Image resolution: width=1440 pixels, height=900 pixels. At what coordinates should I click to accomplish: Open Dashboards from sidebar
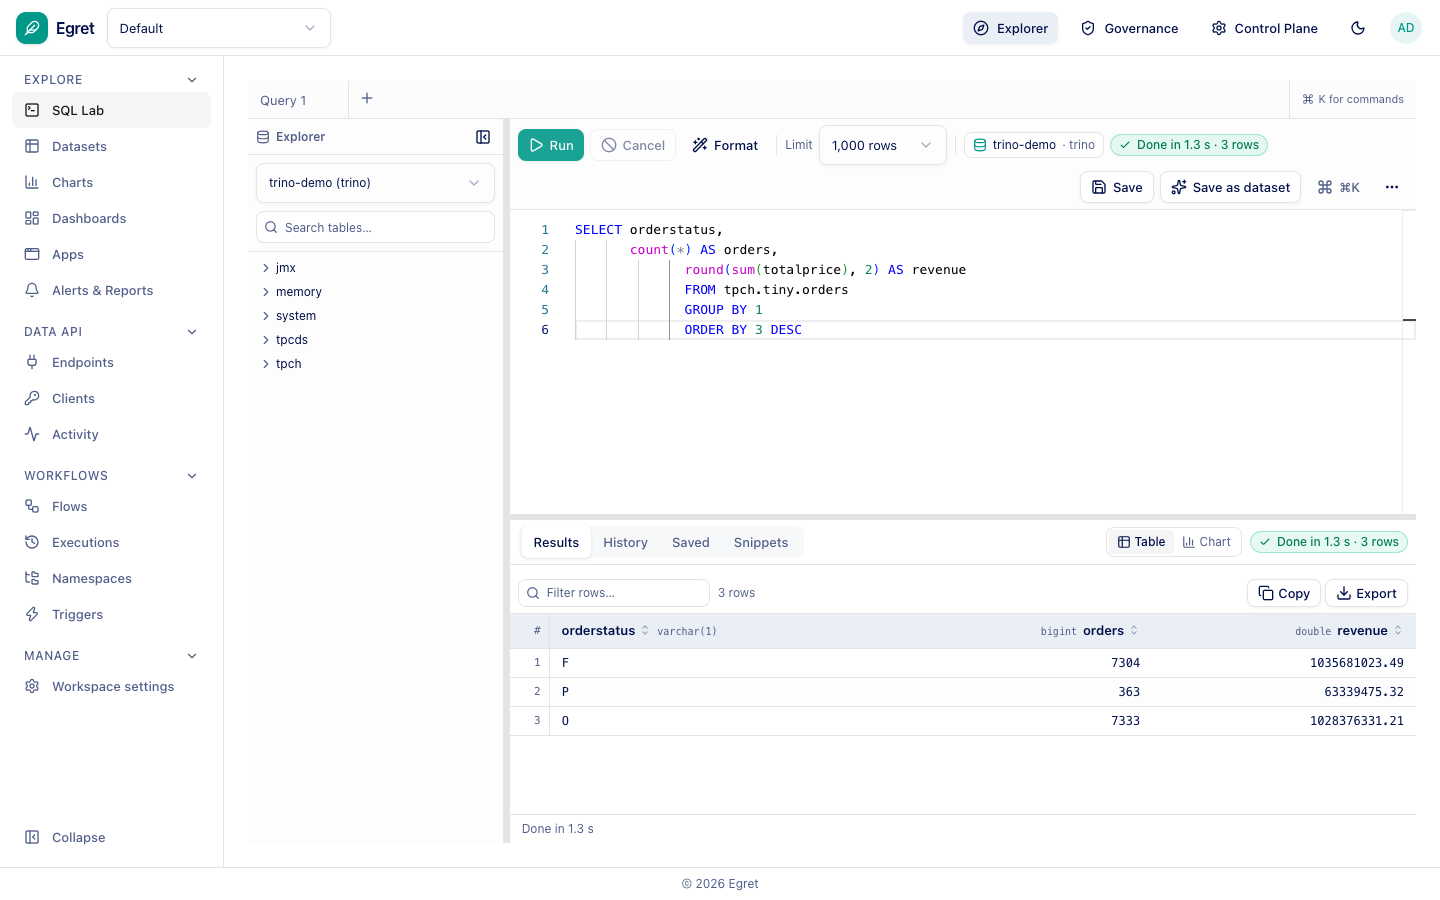[111, 218]
